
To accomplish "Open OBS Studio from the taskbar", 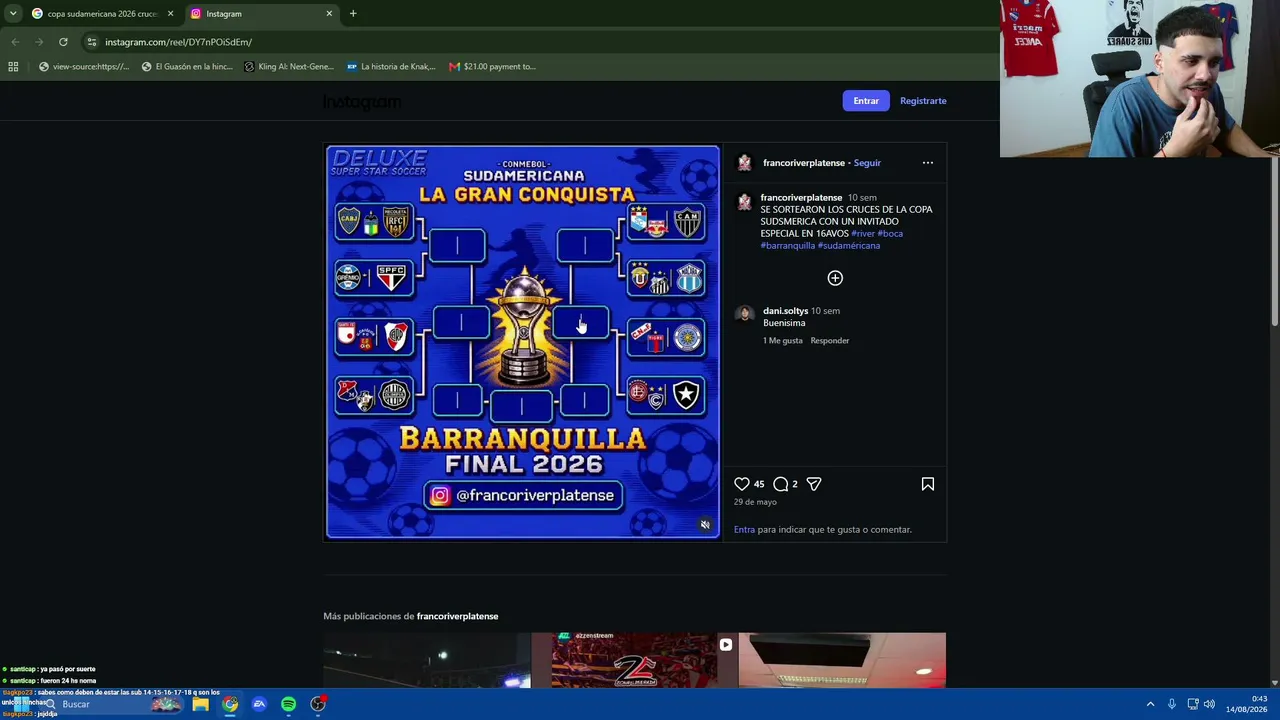I will click(318, 704).
